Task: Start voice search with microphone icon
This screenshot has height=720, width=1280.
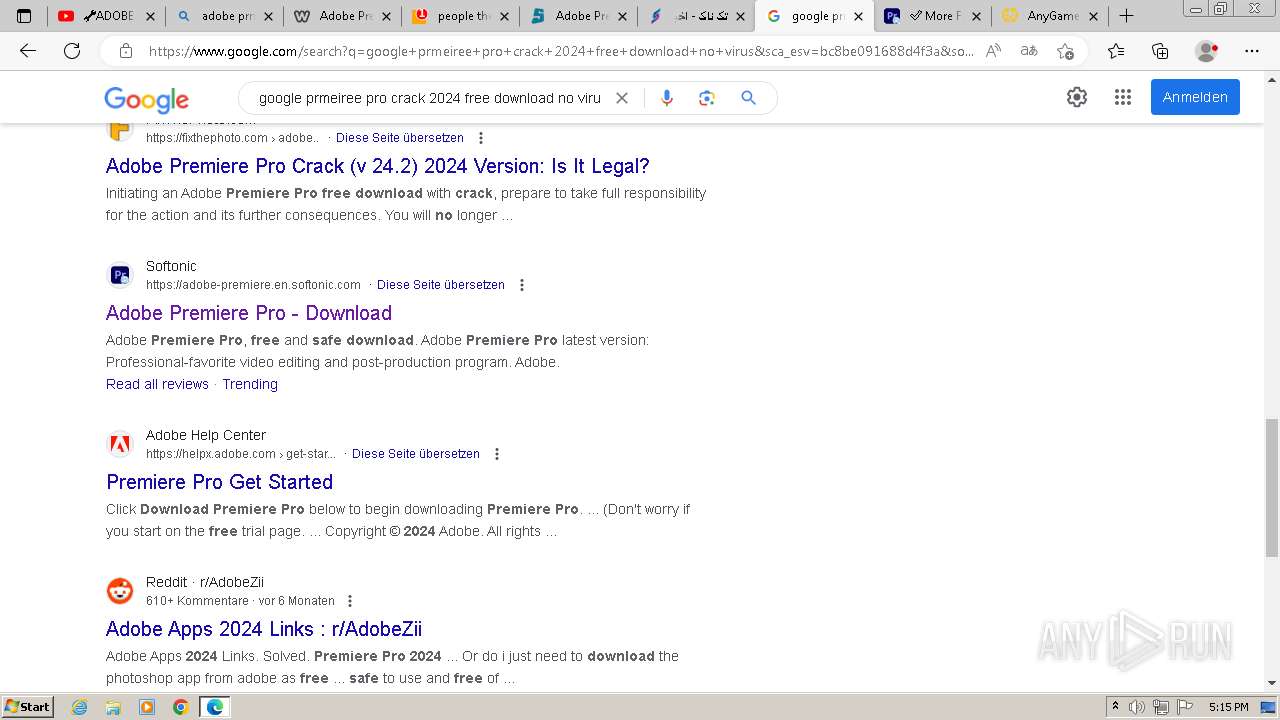Action: coord(667,98)
